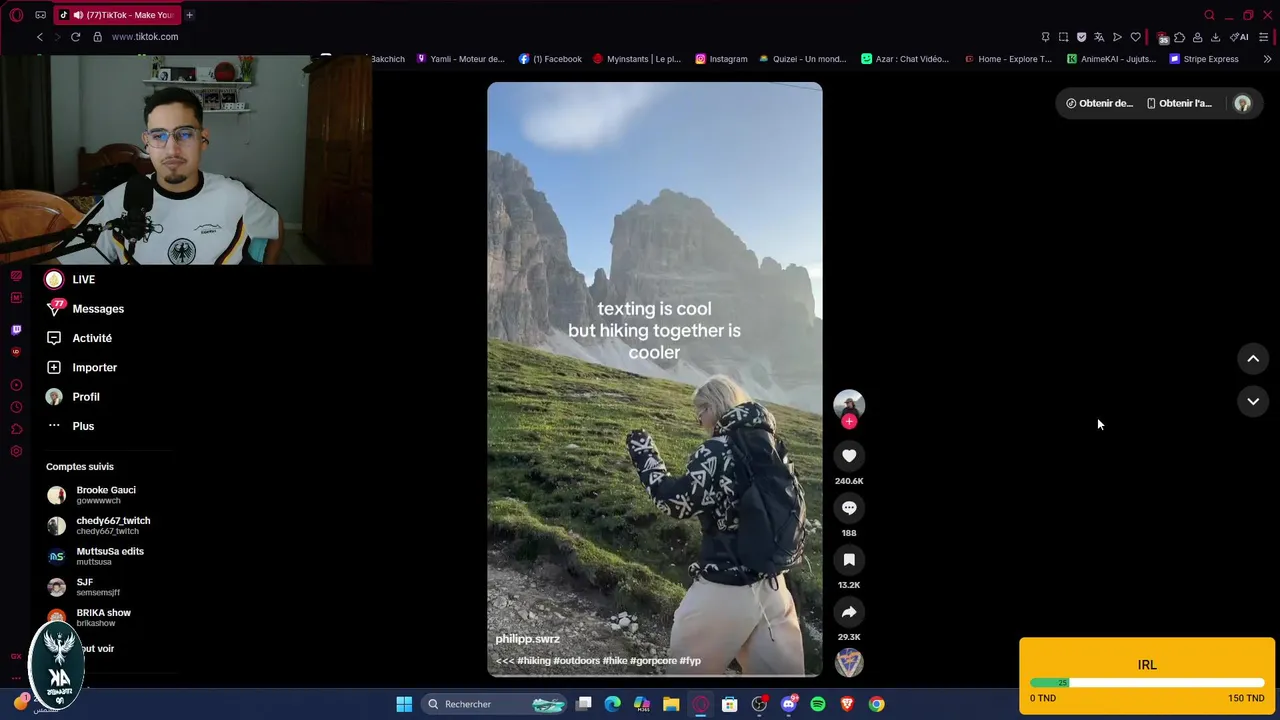Viewport: 1280px width, 720px height.
Task: Share the video with the arrow icon
Action: click(849, 612)
